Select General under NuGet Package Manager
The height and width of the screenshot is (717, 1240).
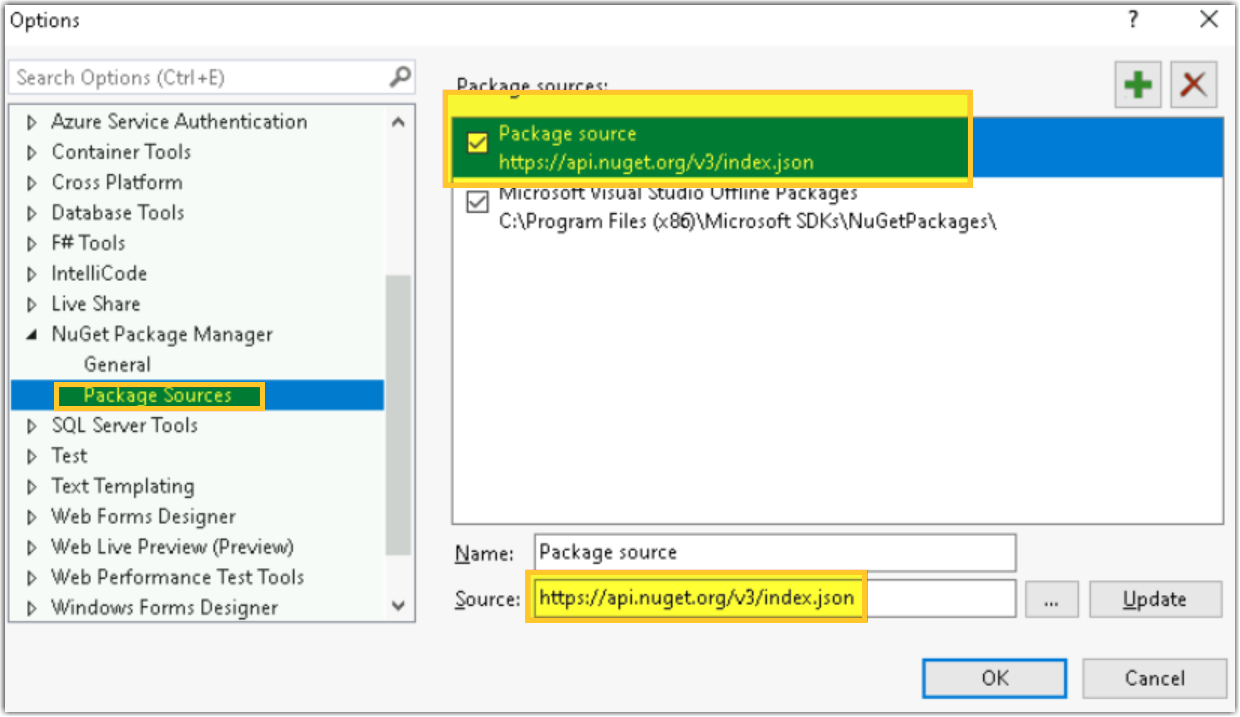pos(117,364)
